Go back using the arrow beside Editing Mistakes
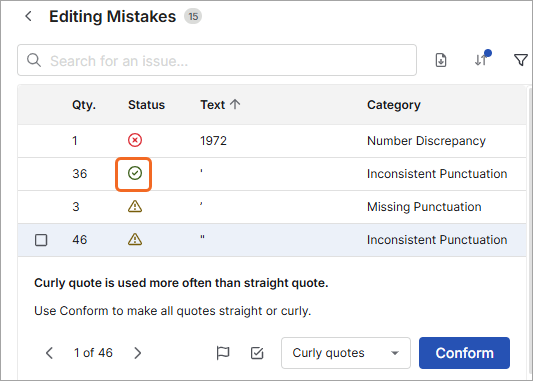 29,16
